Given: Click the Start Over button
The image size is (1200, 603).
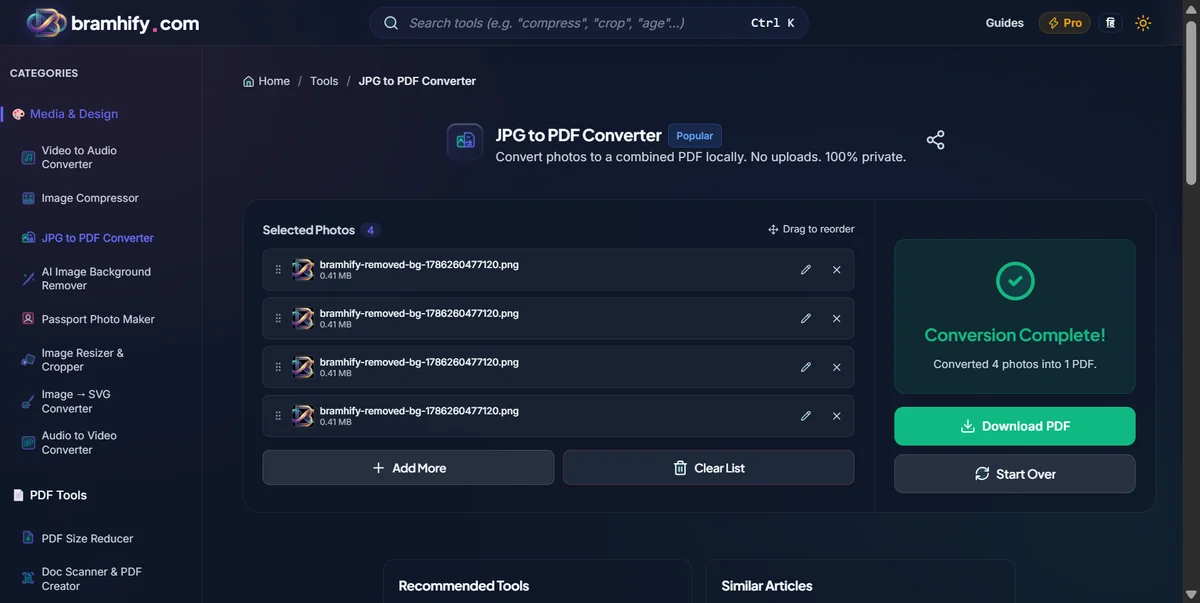Looking at the screenshot, I should [1015, 474].
